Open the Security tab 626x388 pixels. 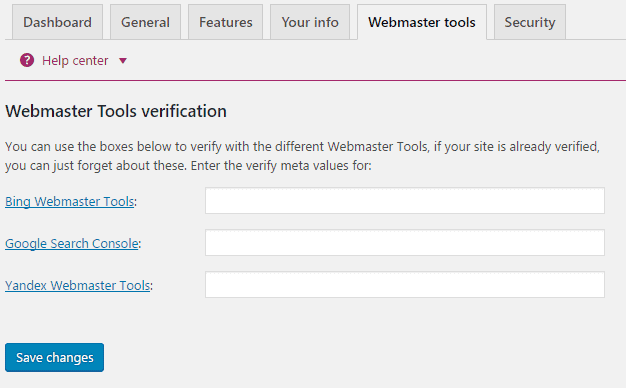tap(530, 22)
